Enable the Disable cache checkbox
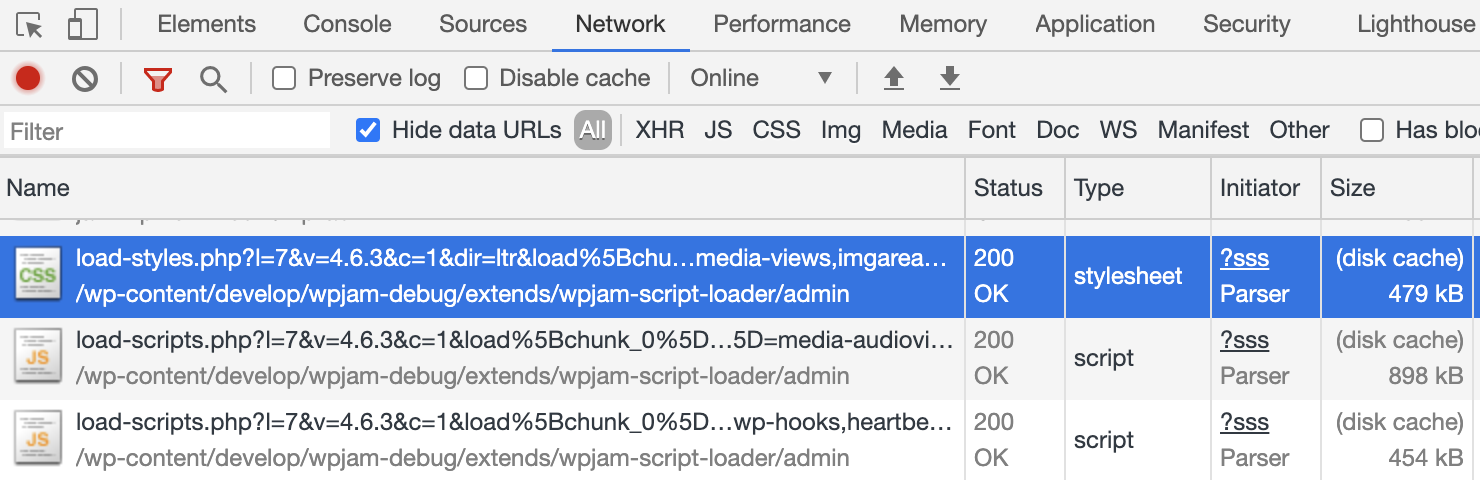 (x=476, y=78)
